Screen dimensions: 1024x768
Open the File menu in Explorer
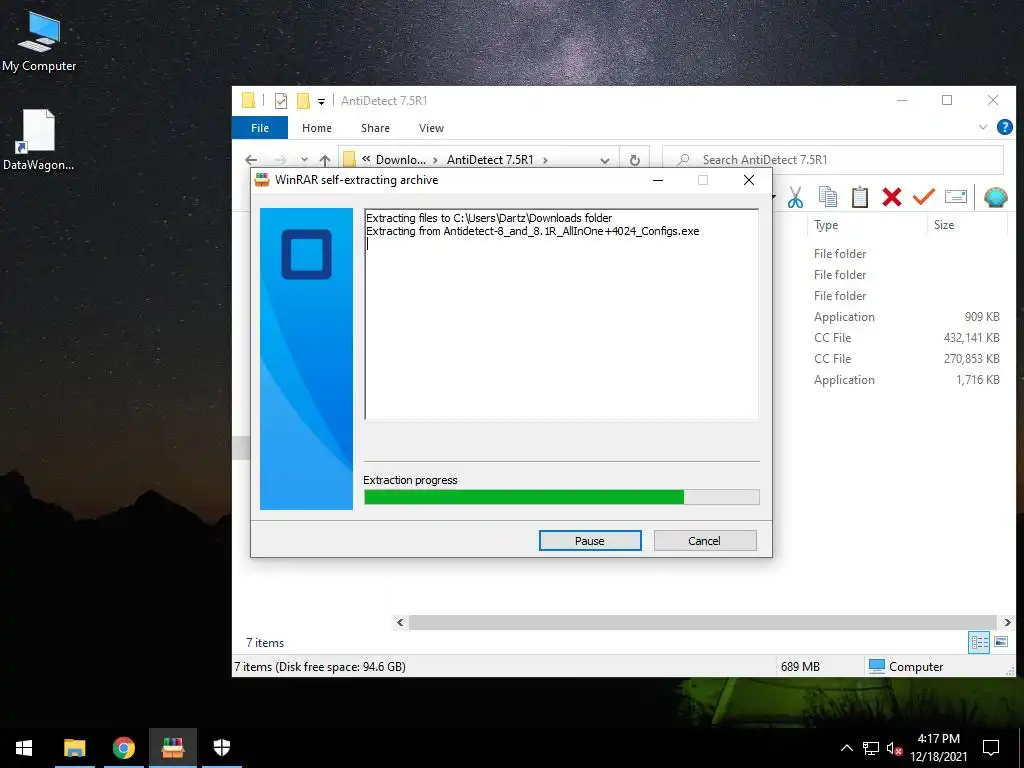click(260, 128)
